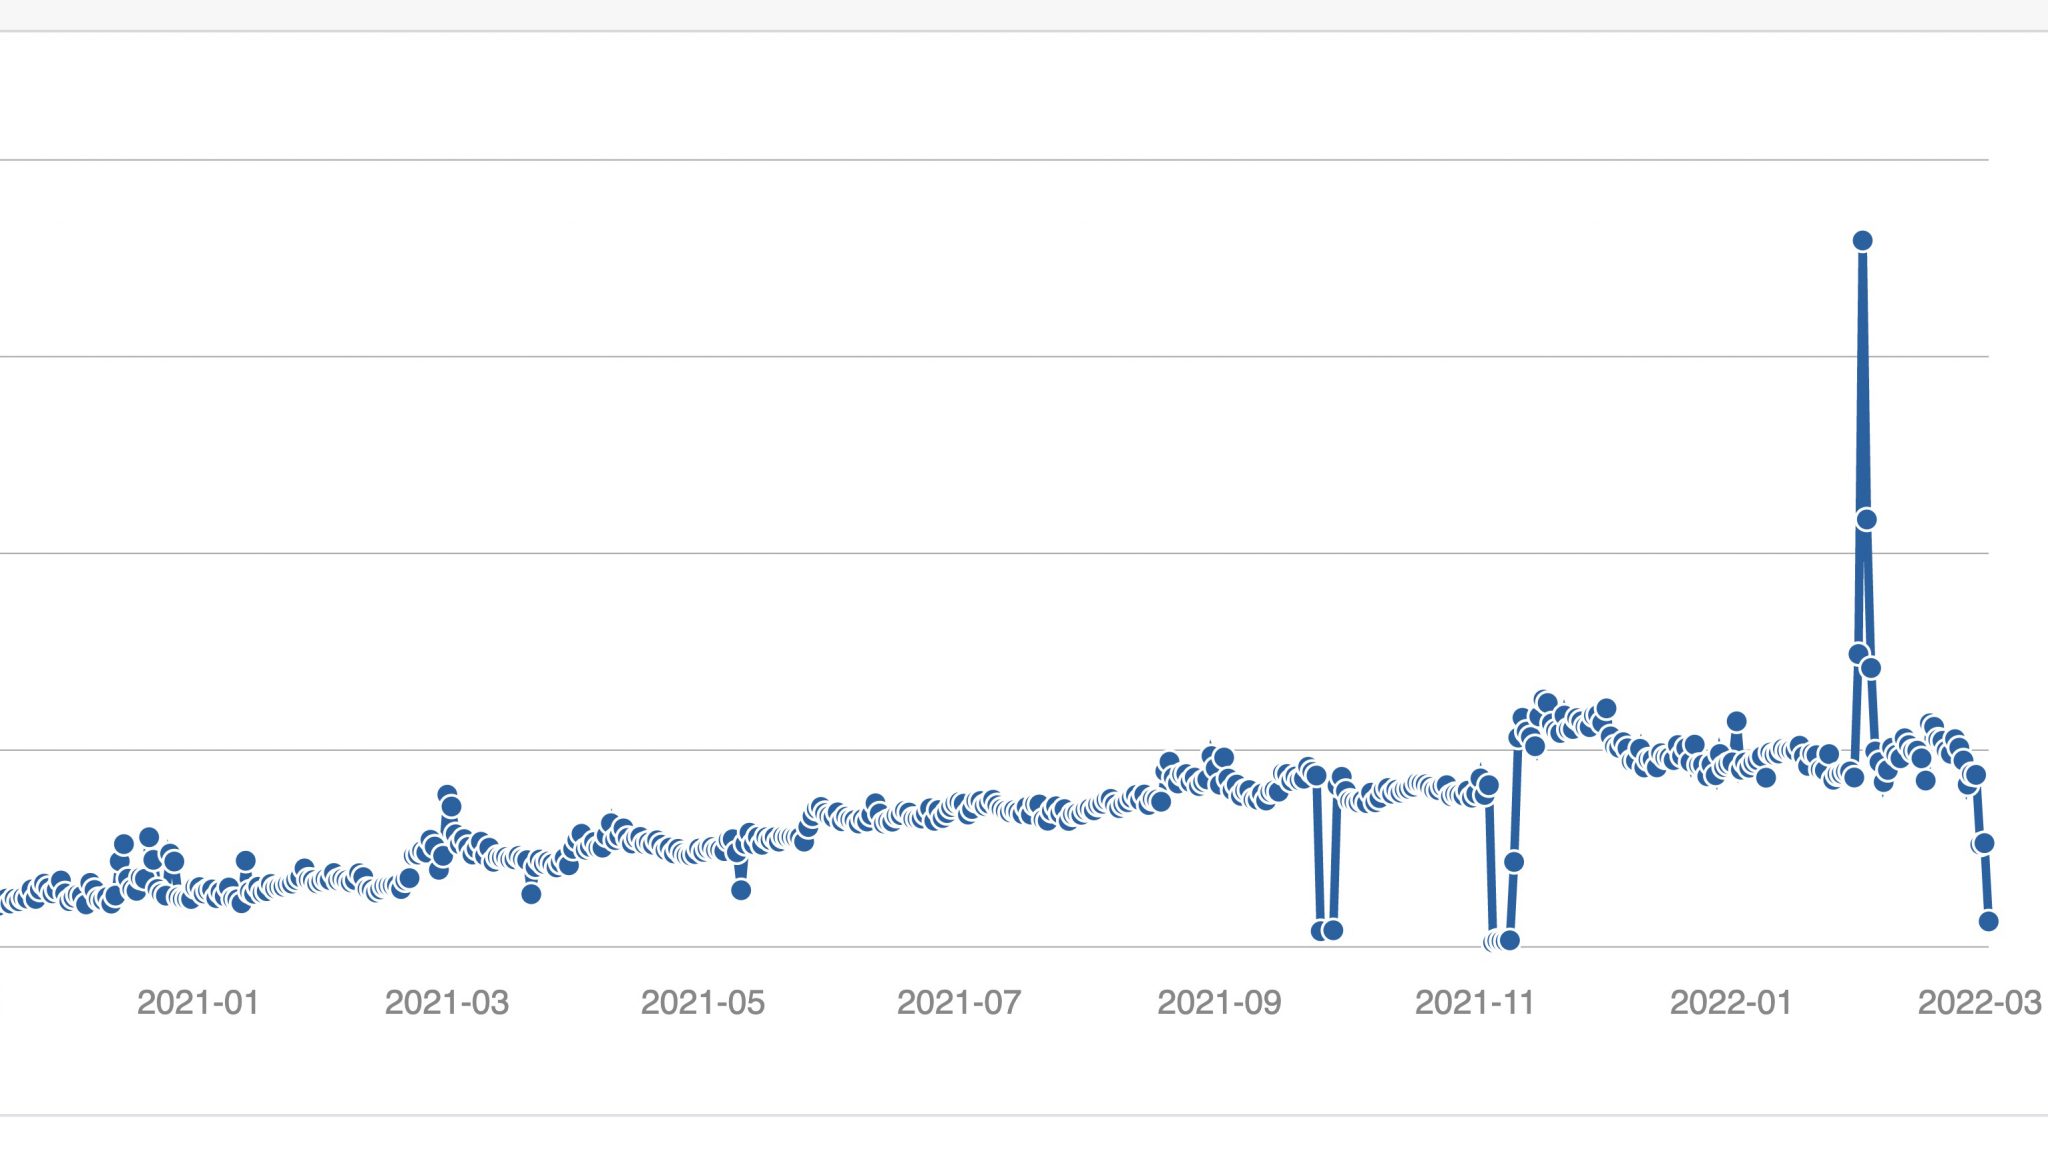Click the isolated low point after 2021-03
The height and width of the screenshot is (1152, 2048).
[532, 894]
